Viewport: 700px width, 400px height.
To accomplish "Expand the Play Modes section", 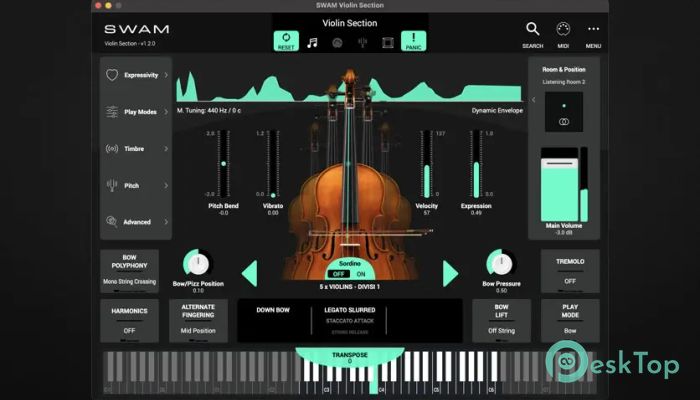I will pyautogui.click(x=135, y=112).
